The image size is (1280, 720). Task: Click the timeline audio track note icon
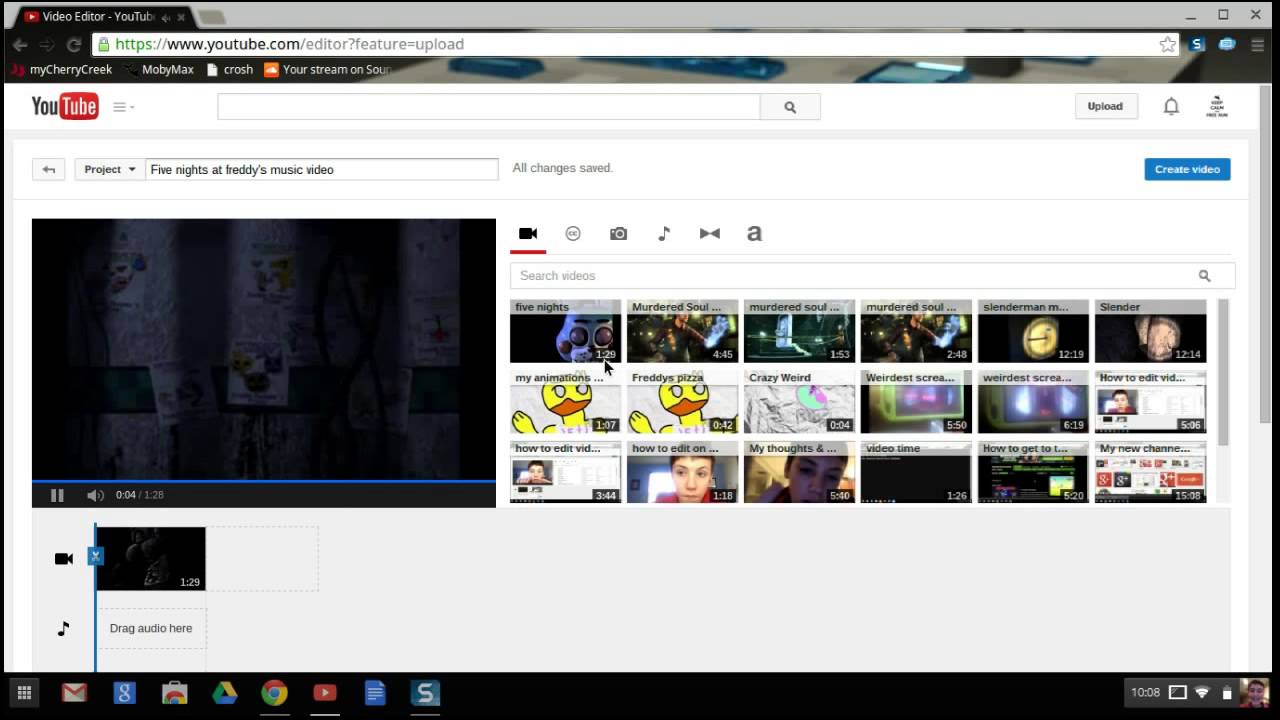coord(63,628)
